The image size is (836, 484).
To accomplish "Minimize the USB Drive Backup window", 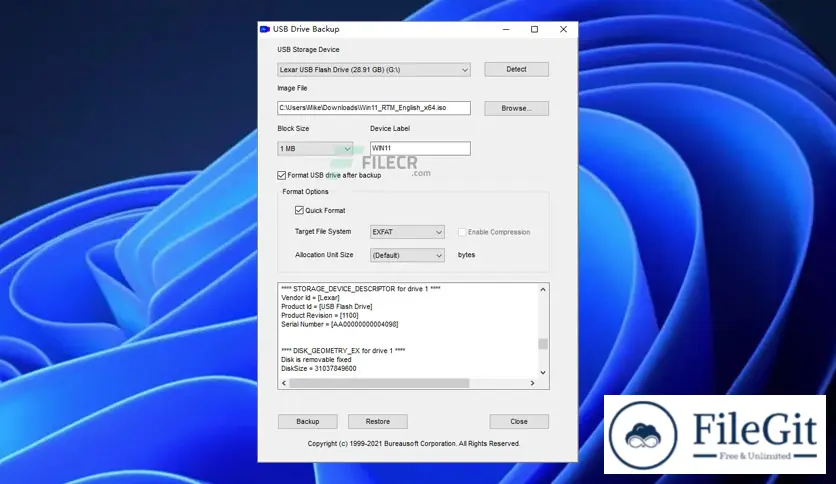I will click(506, 29).
